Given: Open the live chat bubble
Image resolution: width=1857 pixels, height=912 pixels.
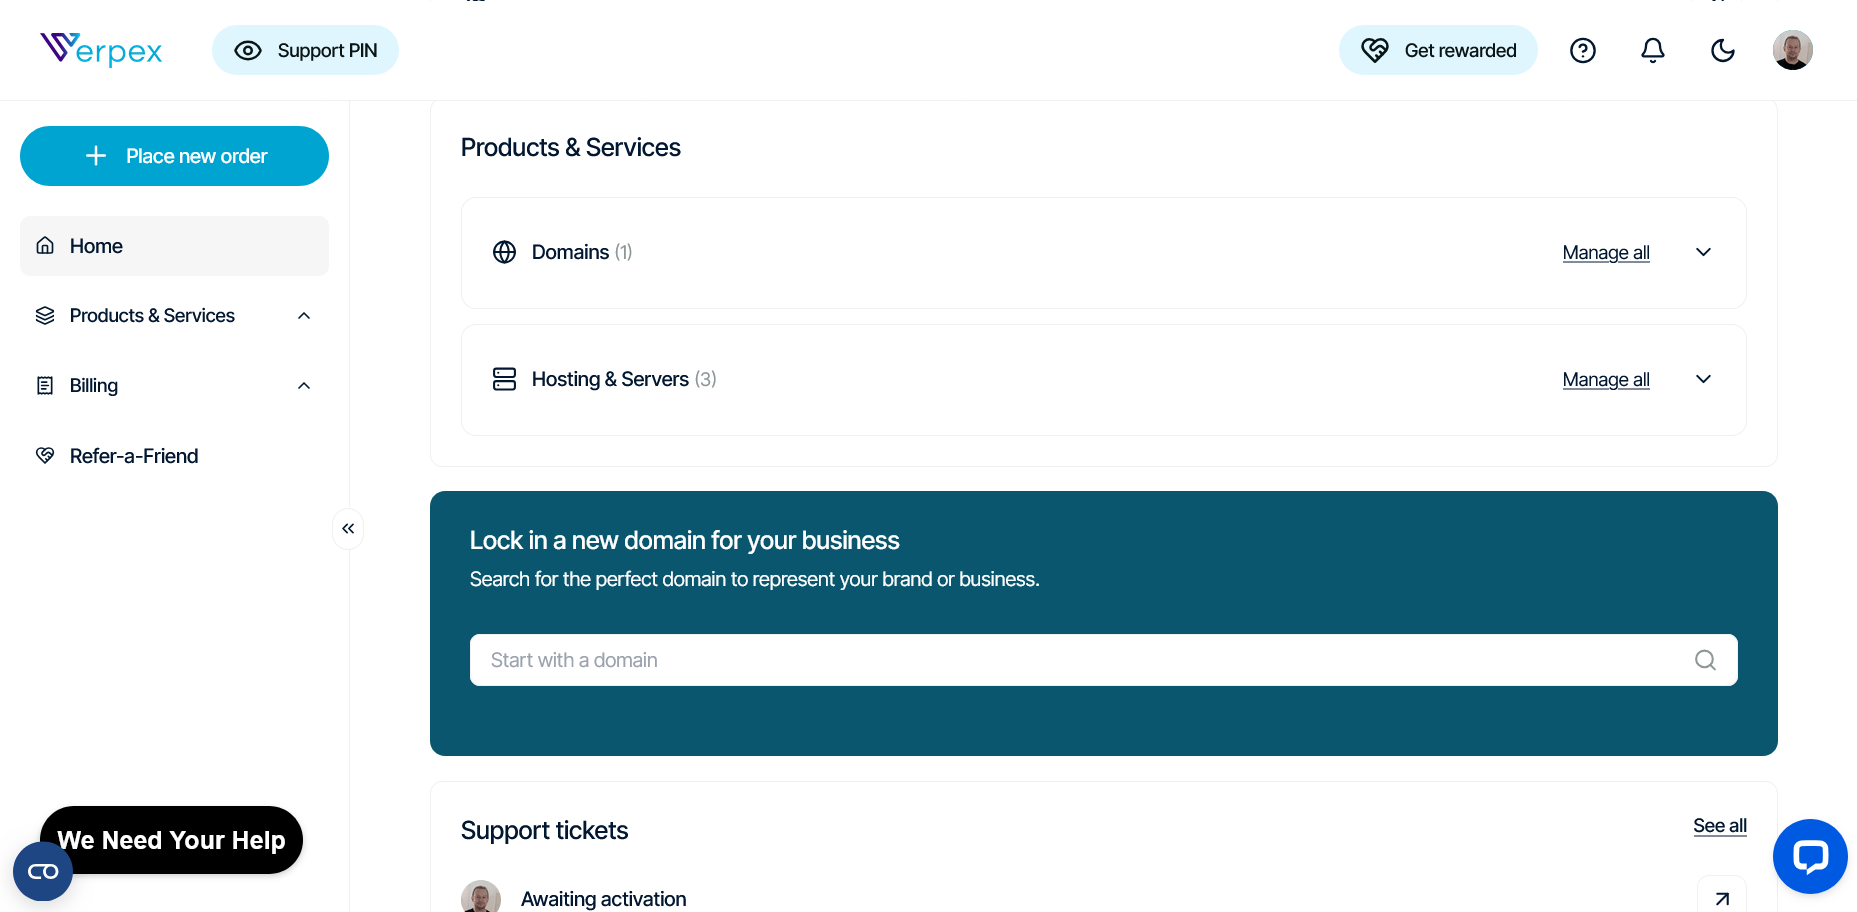Looking at the screenshot, I should coord(1810,857).
